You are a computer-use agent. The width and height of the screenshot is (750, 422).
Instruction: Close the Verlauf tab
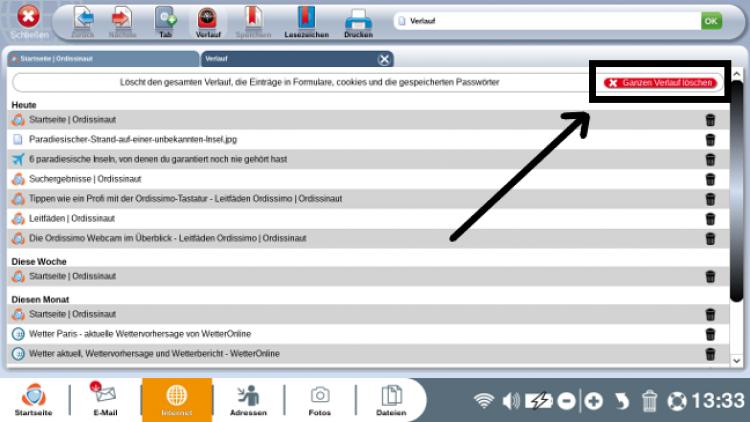tap(384, 59)
